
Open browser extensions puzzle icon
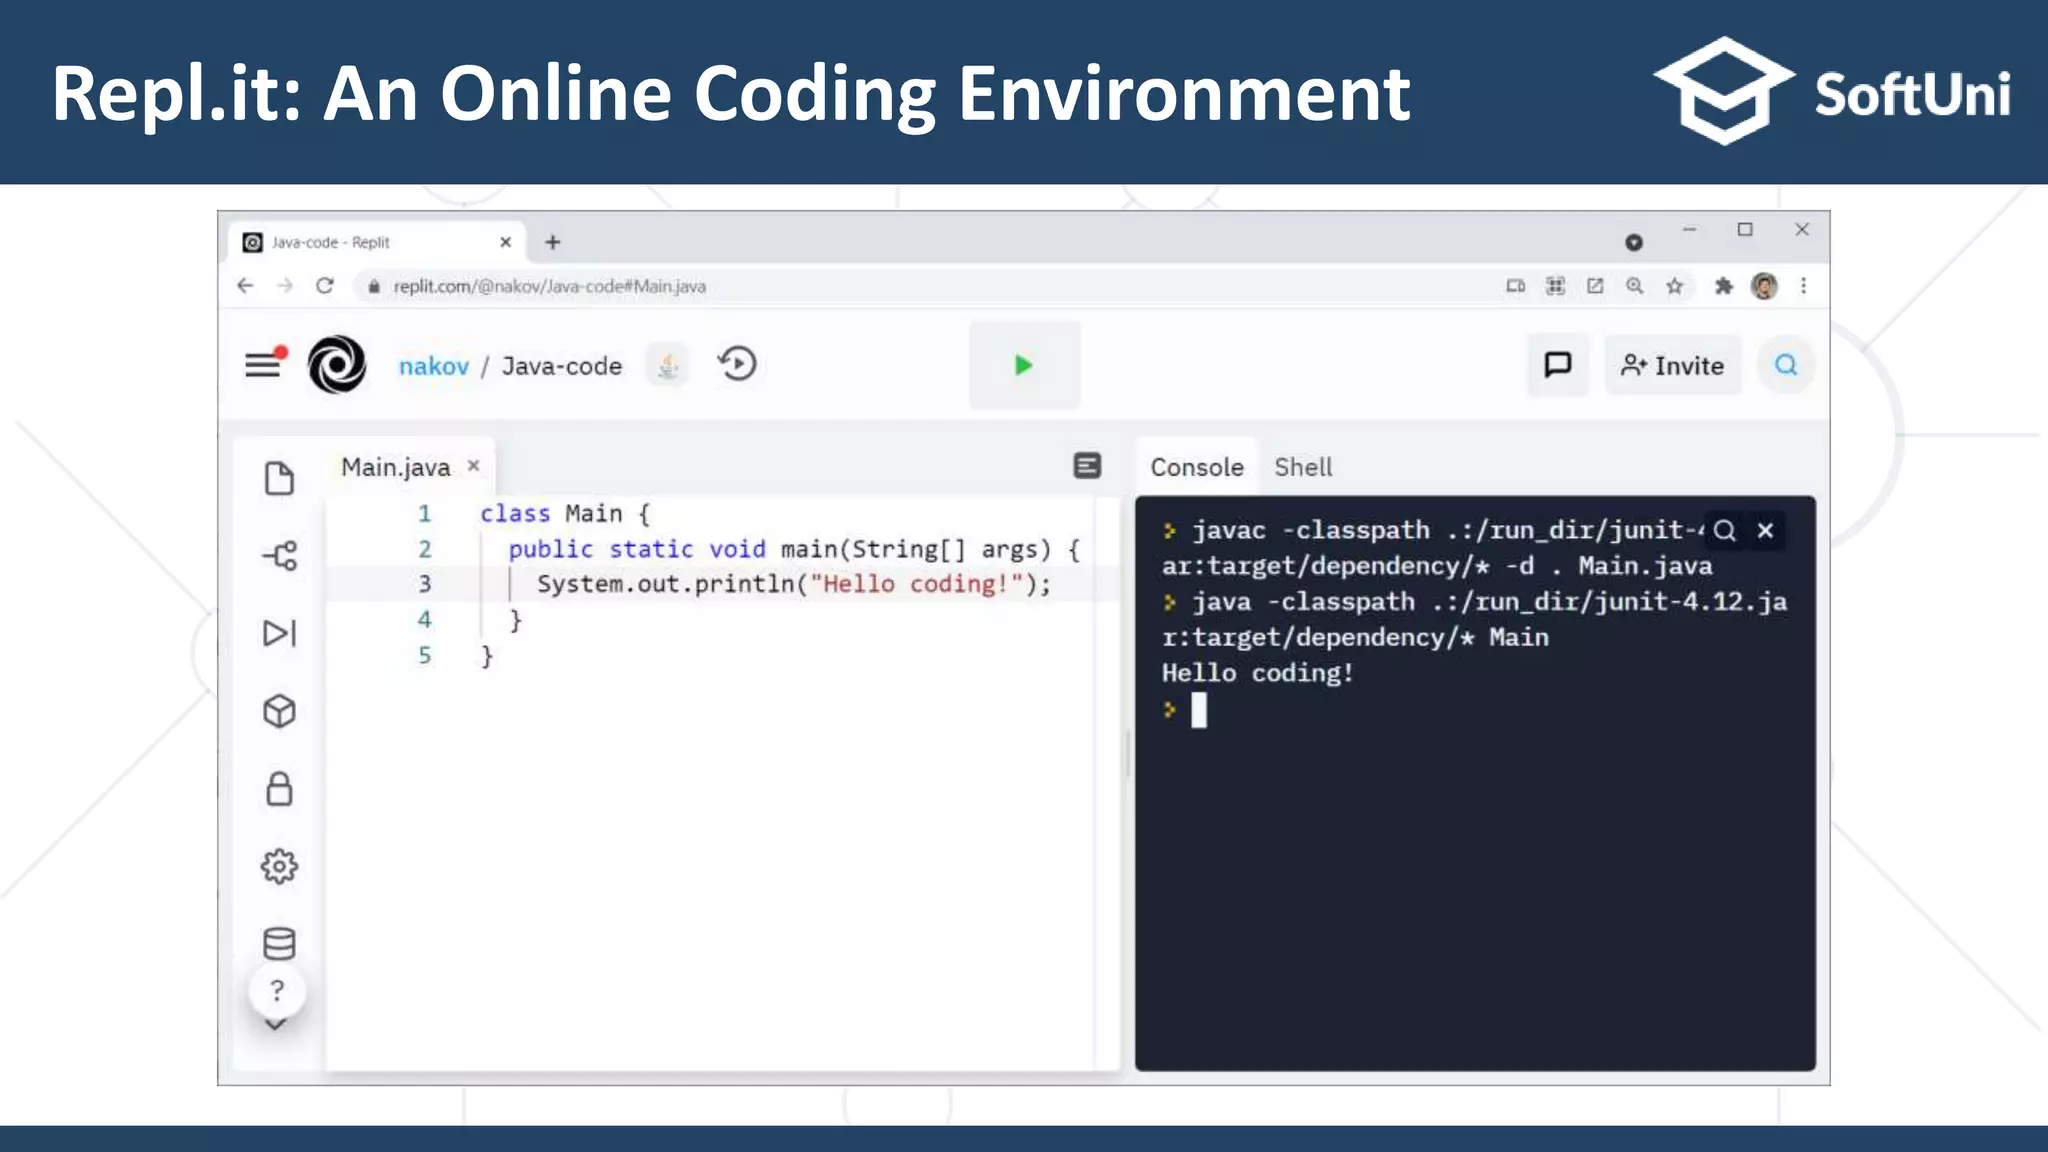1723,286
